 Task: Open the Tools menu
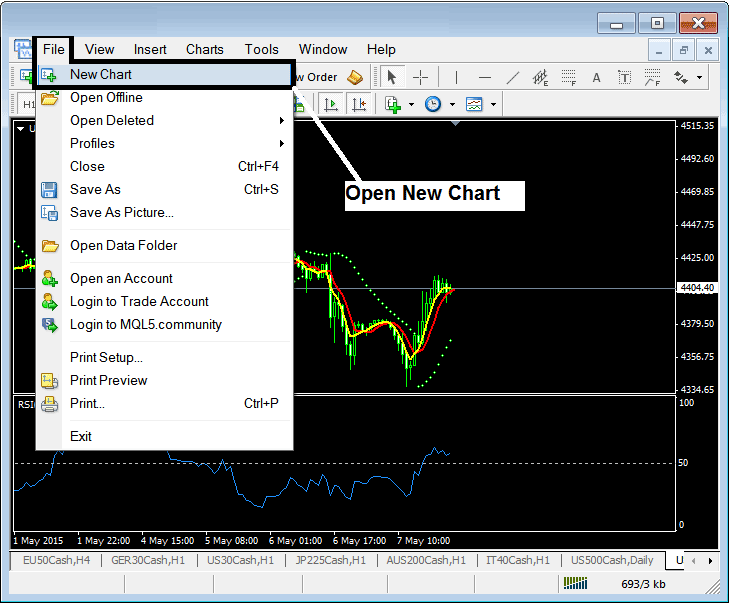(262, 49)
